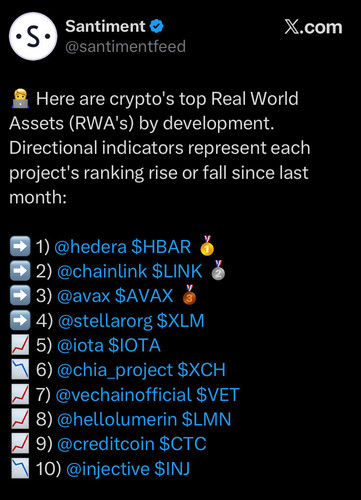Click the falling chart emoji beside chia_project
This screenshot has width=361, height=500.
click(20, 370)
